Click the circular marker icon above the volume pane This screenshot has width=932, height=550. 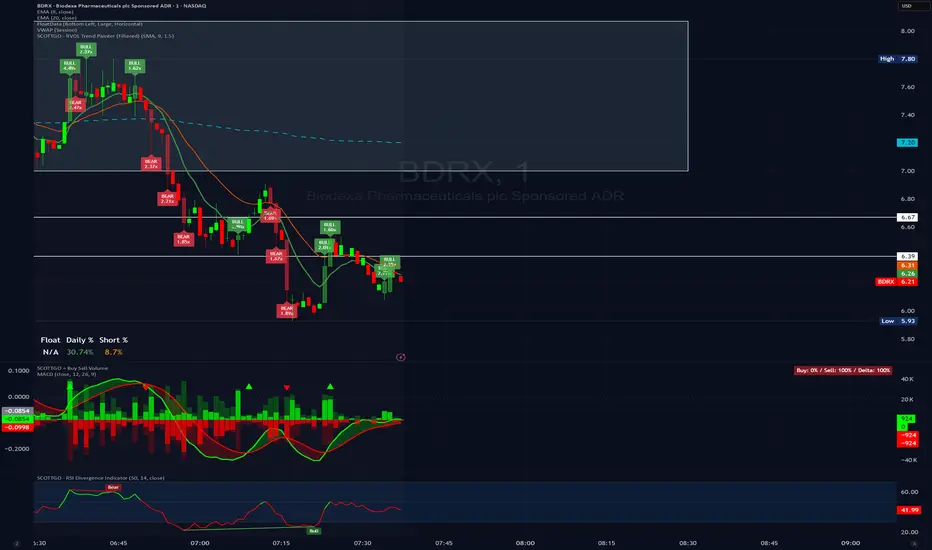401,357
